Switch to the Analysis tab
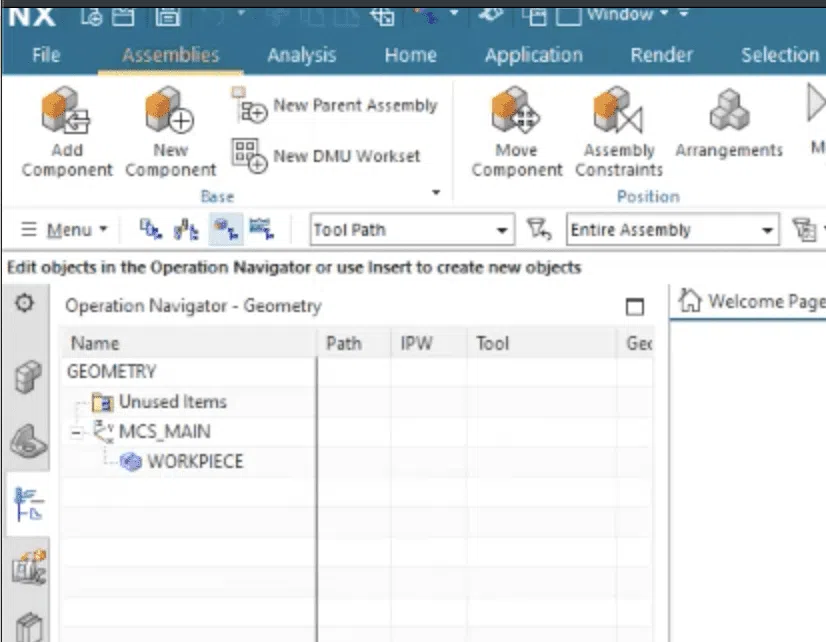The width and height of the screenshot is (826, 642). coord(301,55)
